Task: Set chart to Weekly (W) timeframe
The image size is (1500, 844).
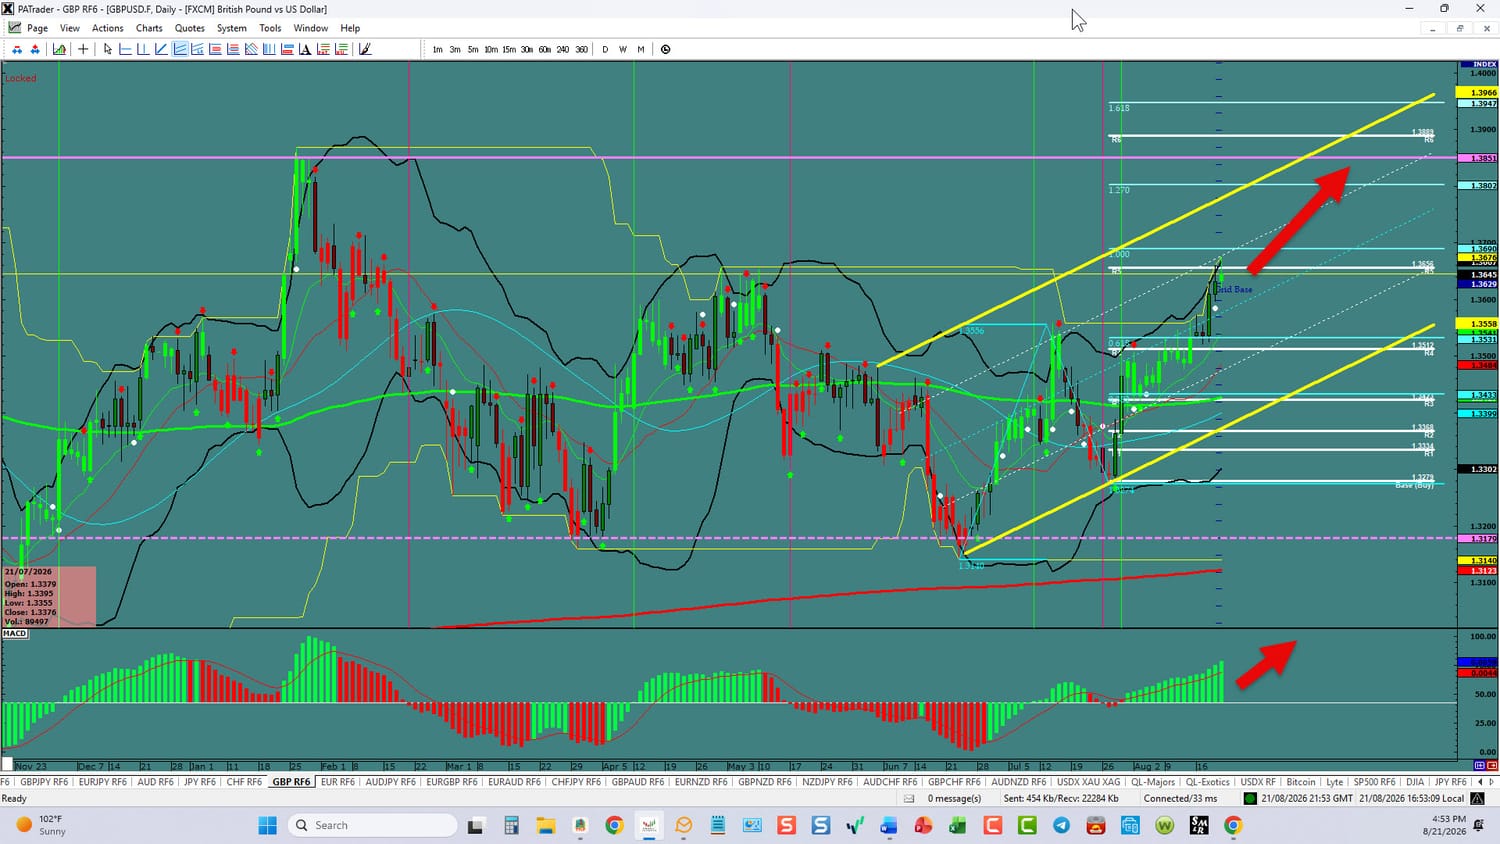Action: point(623,49)
